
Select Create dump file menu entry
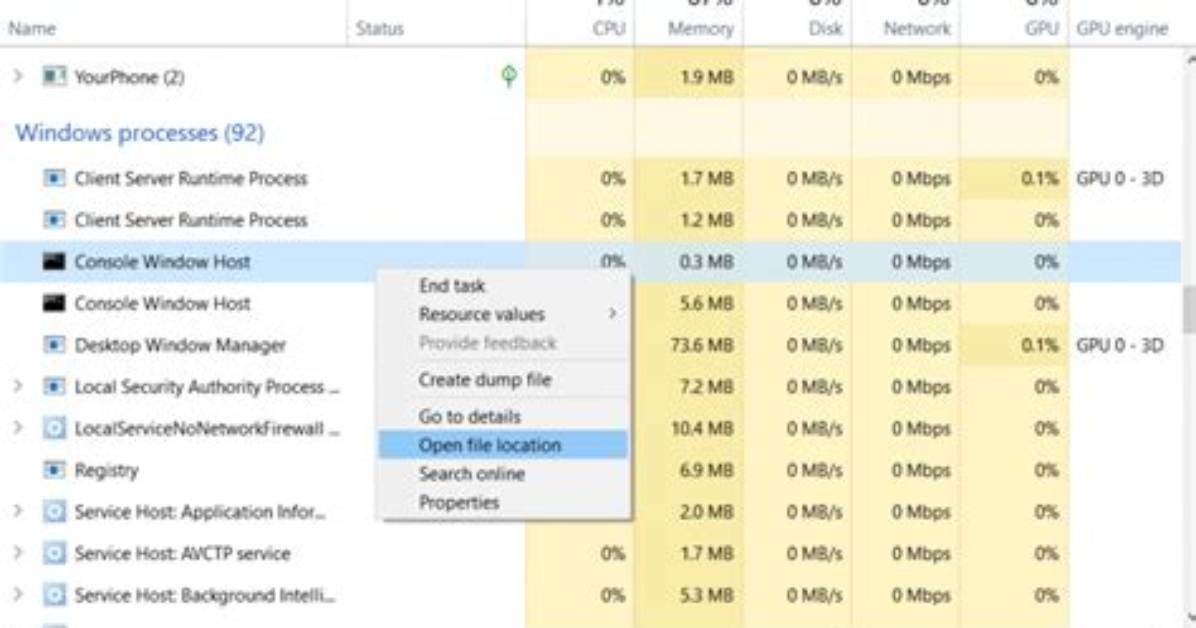tap(504, 379)
